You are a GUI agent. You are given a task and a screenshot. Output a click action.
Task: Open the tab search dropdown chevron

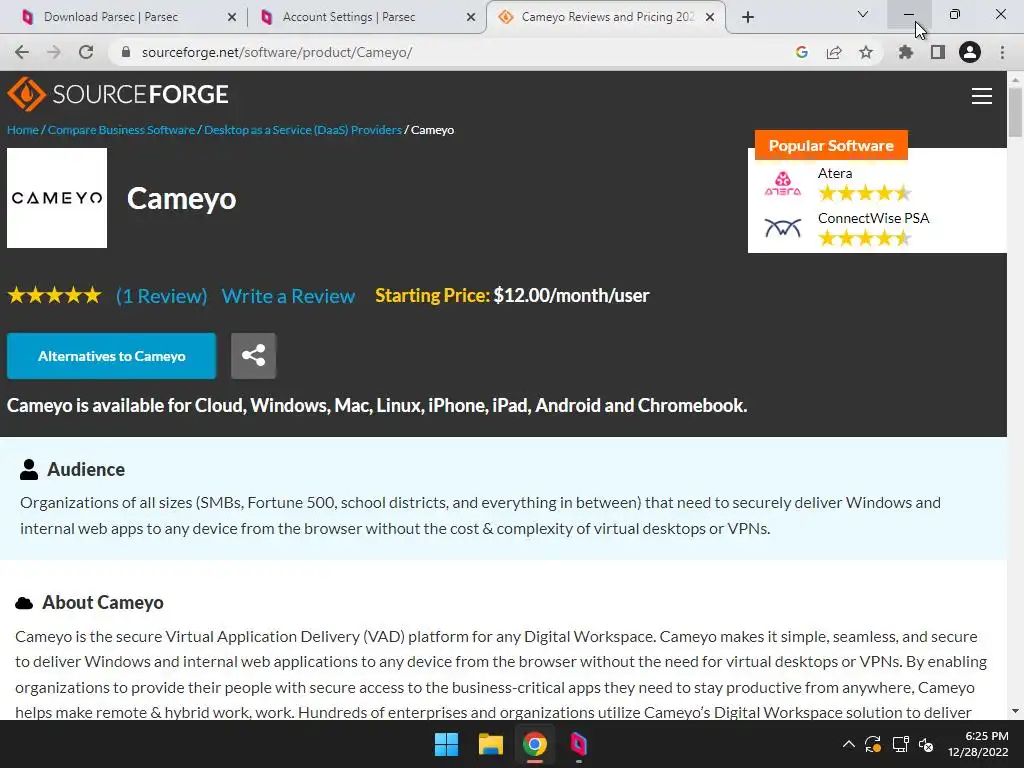tap(863, 14)
